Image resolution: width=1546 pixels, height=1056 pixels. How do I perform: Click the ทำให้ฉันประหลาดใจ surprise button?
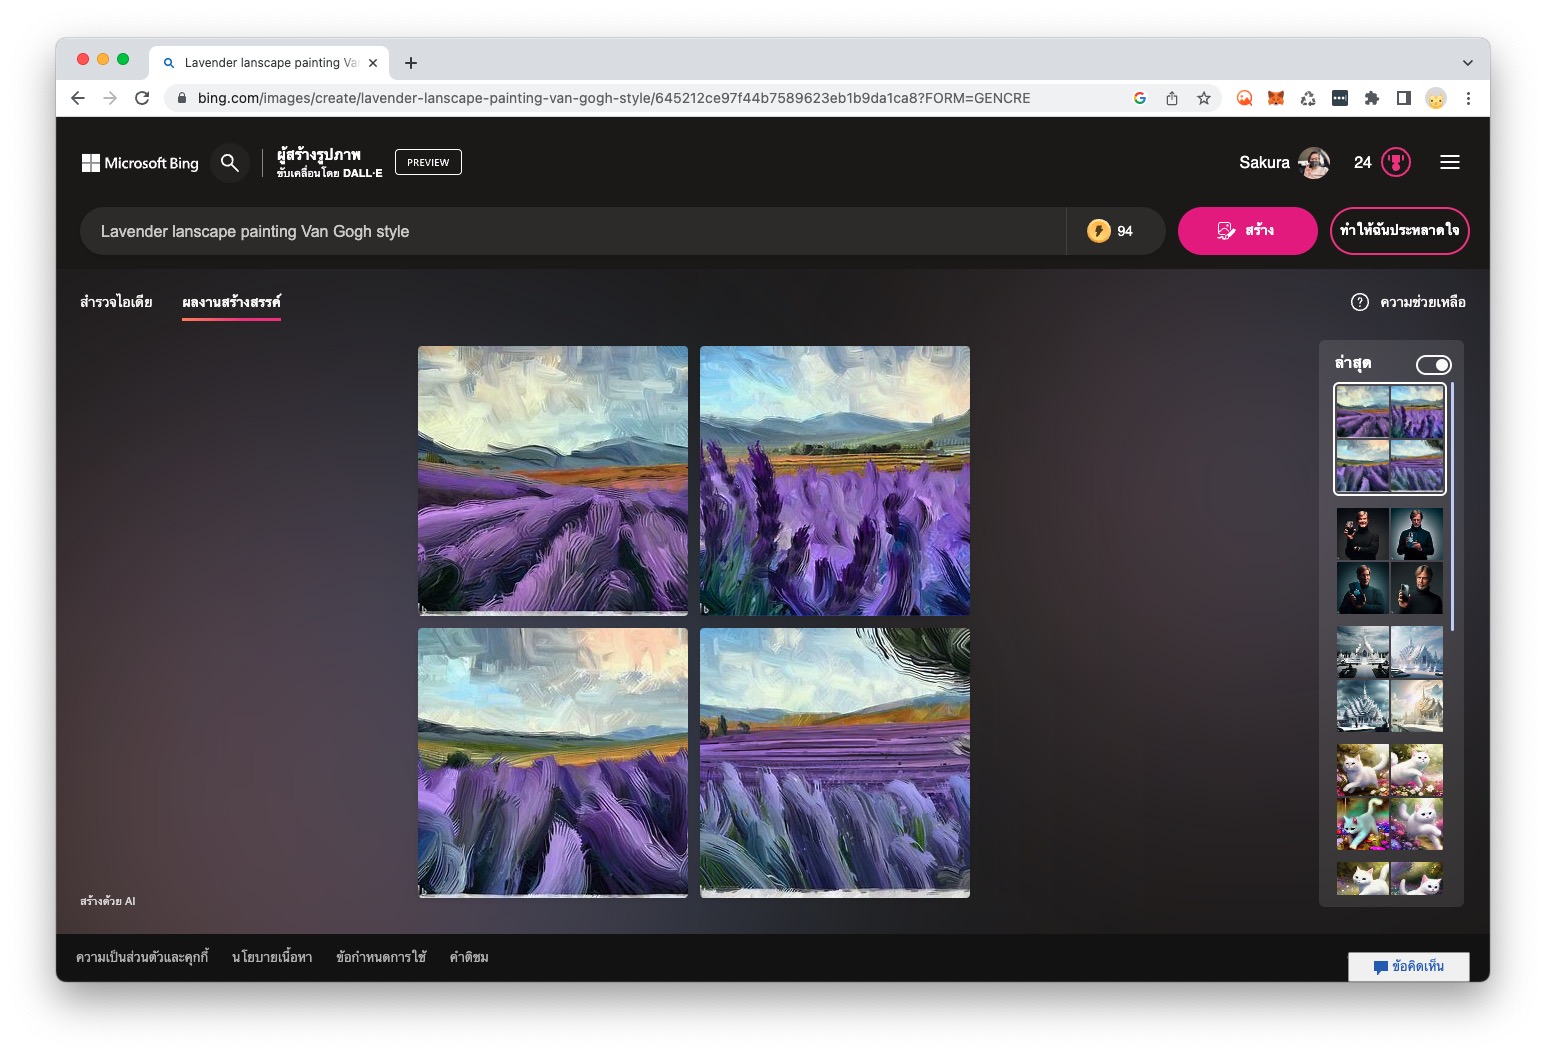click(1399, 231)
